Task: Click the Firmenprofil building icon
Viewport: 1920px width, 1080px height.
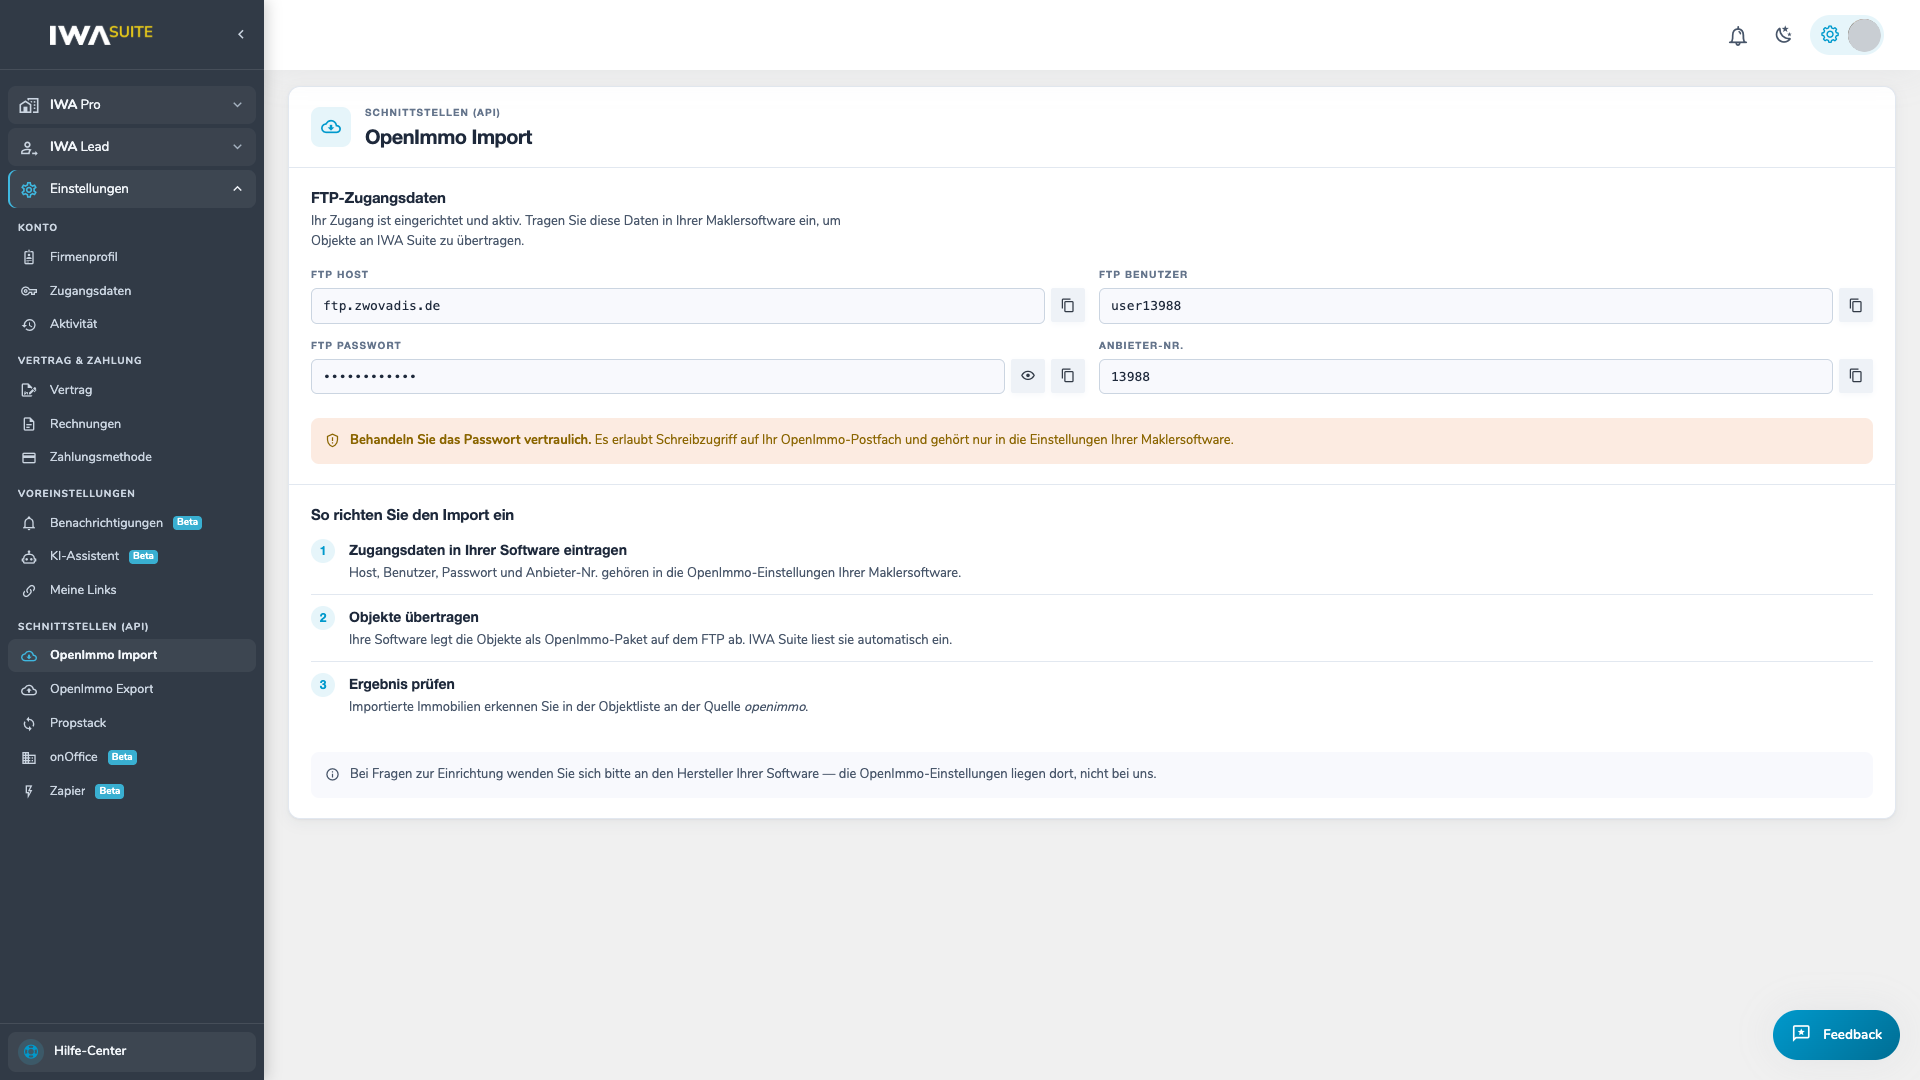Action: point(29,258)
